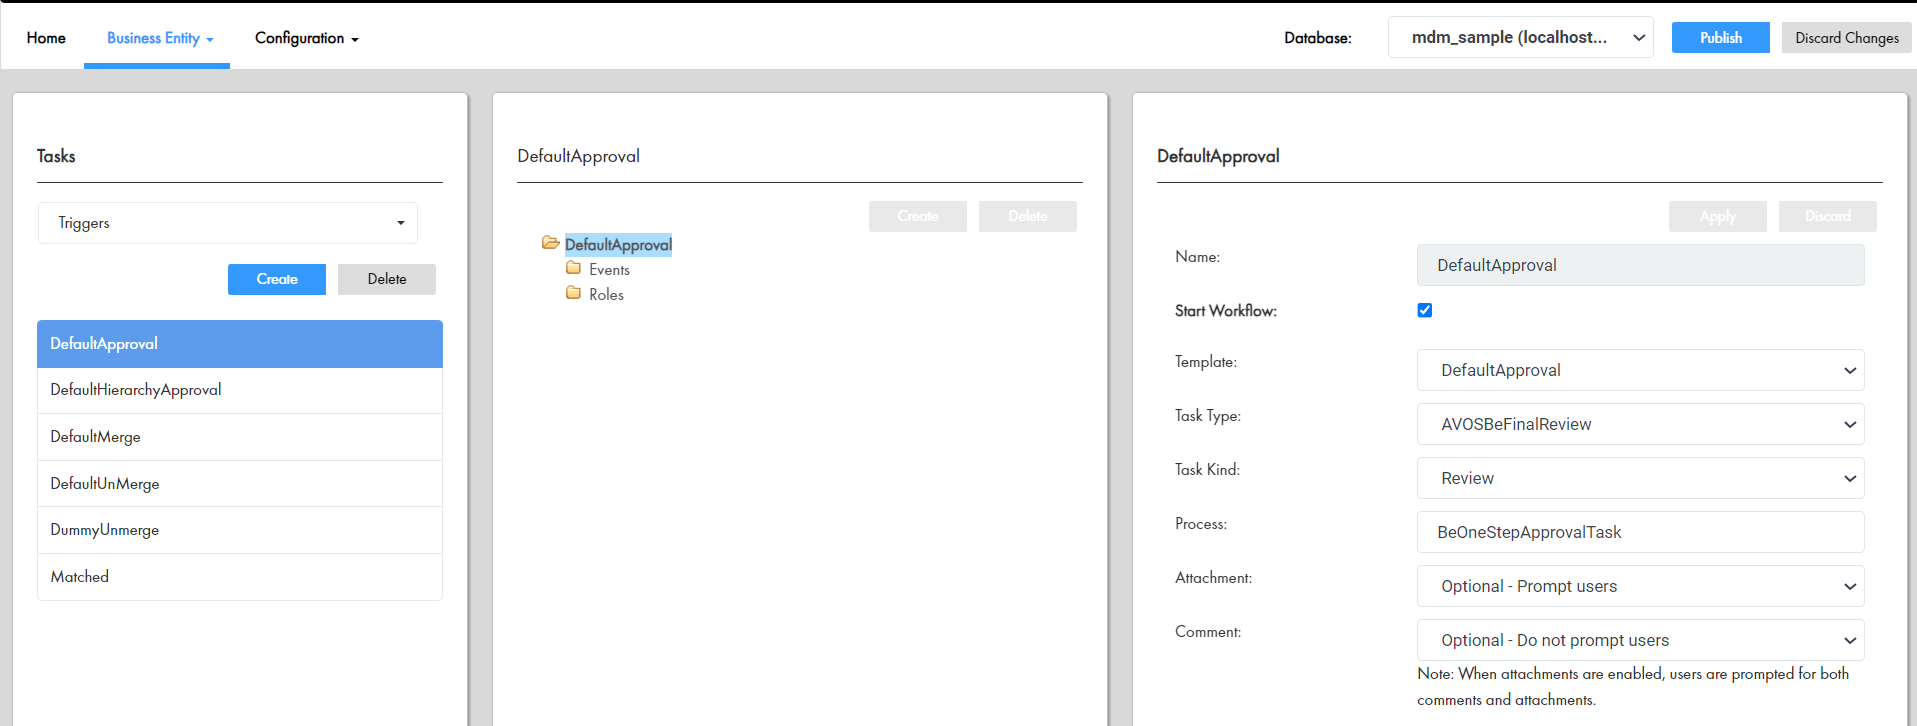Click the Process input field
The image size is (1917, 726).
[1640, 532]
